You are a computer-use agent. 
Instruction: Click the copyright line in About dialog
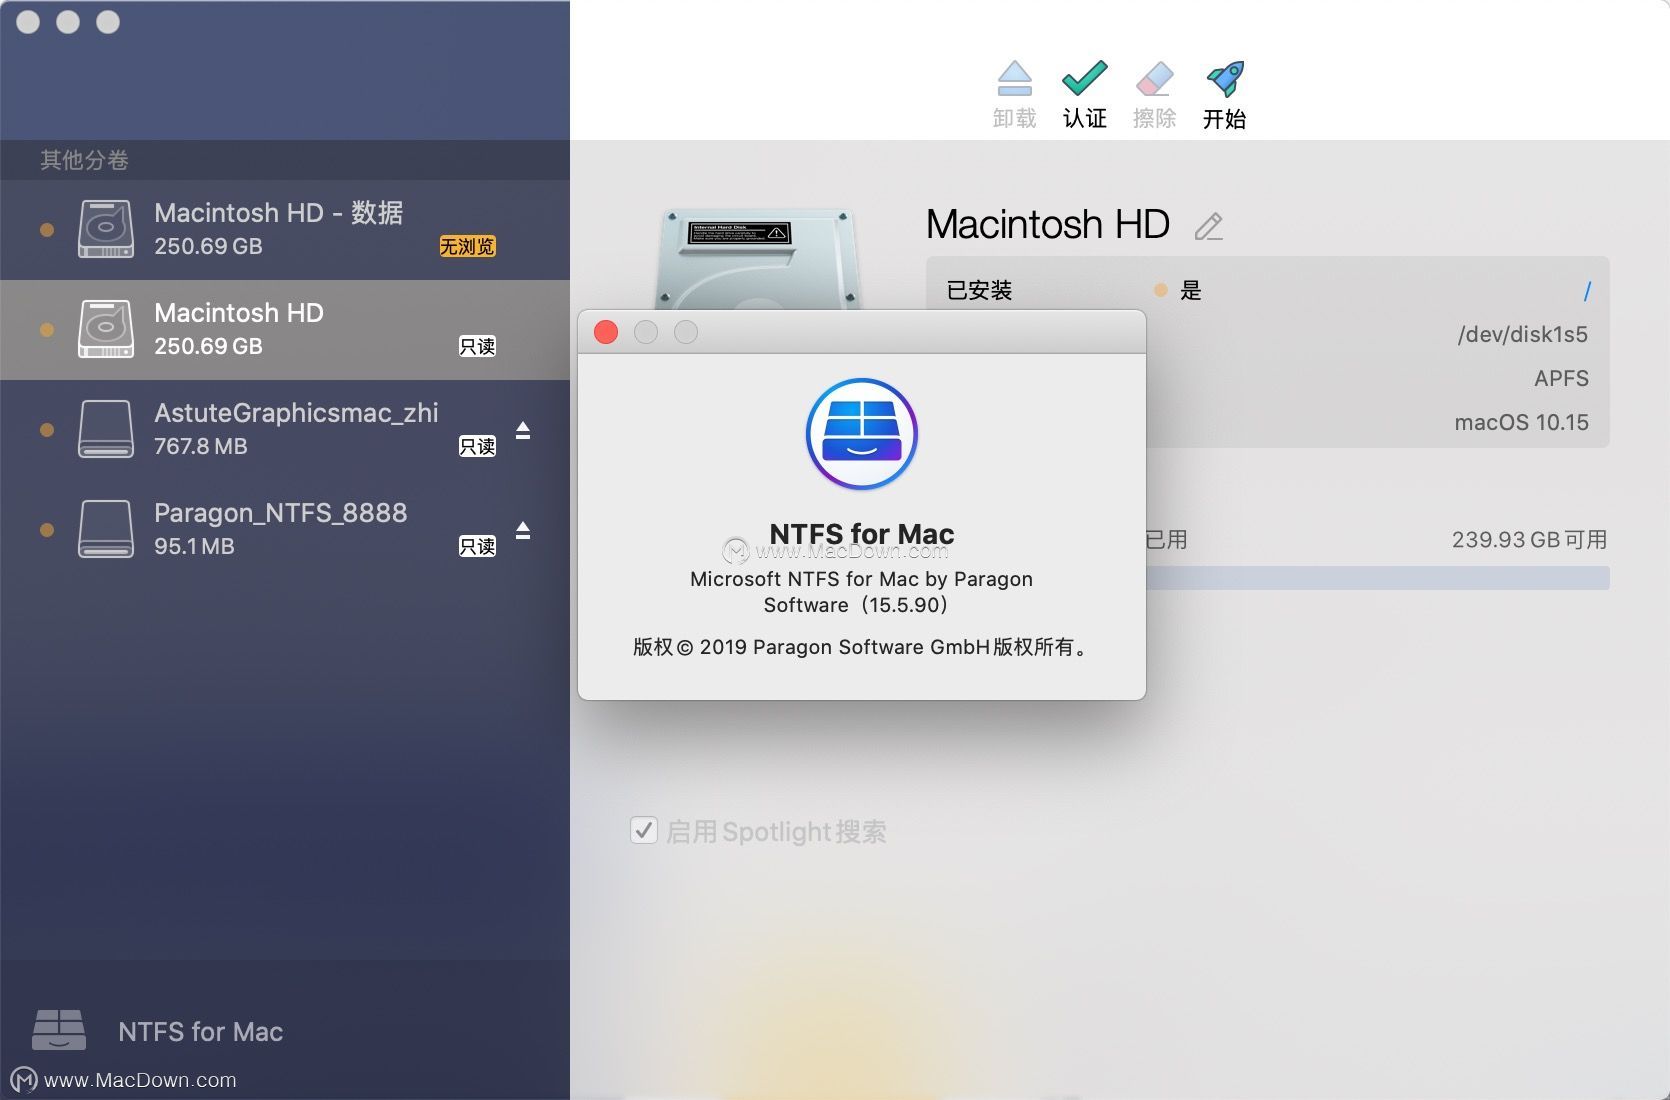[x=862, y=647]
